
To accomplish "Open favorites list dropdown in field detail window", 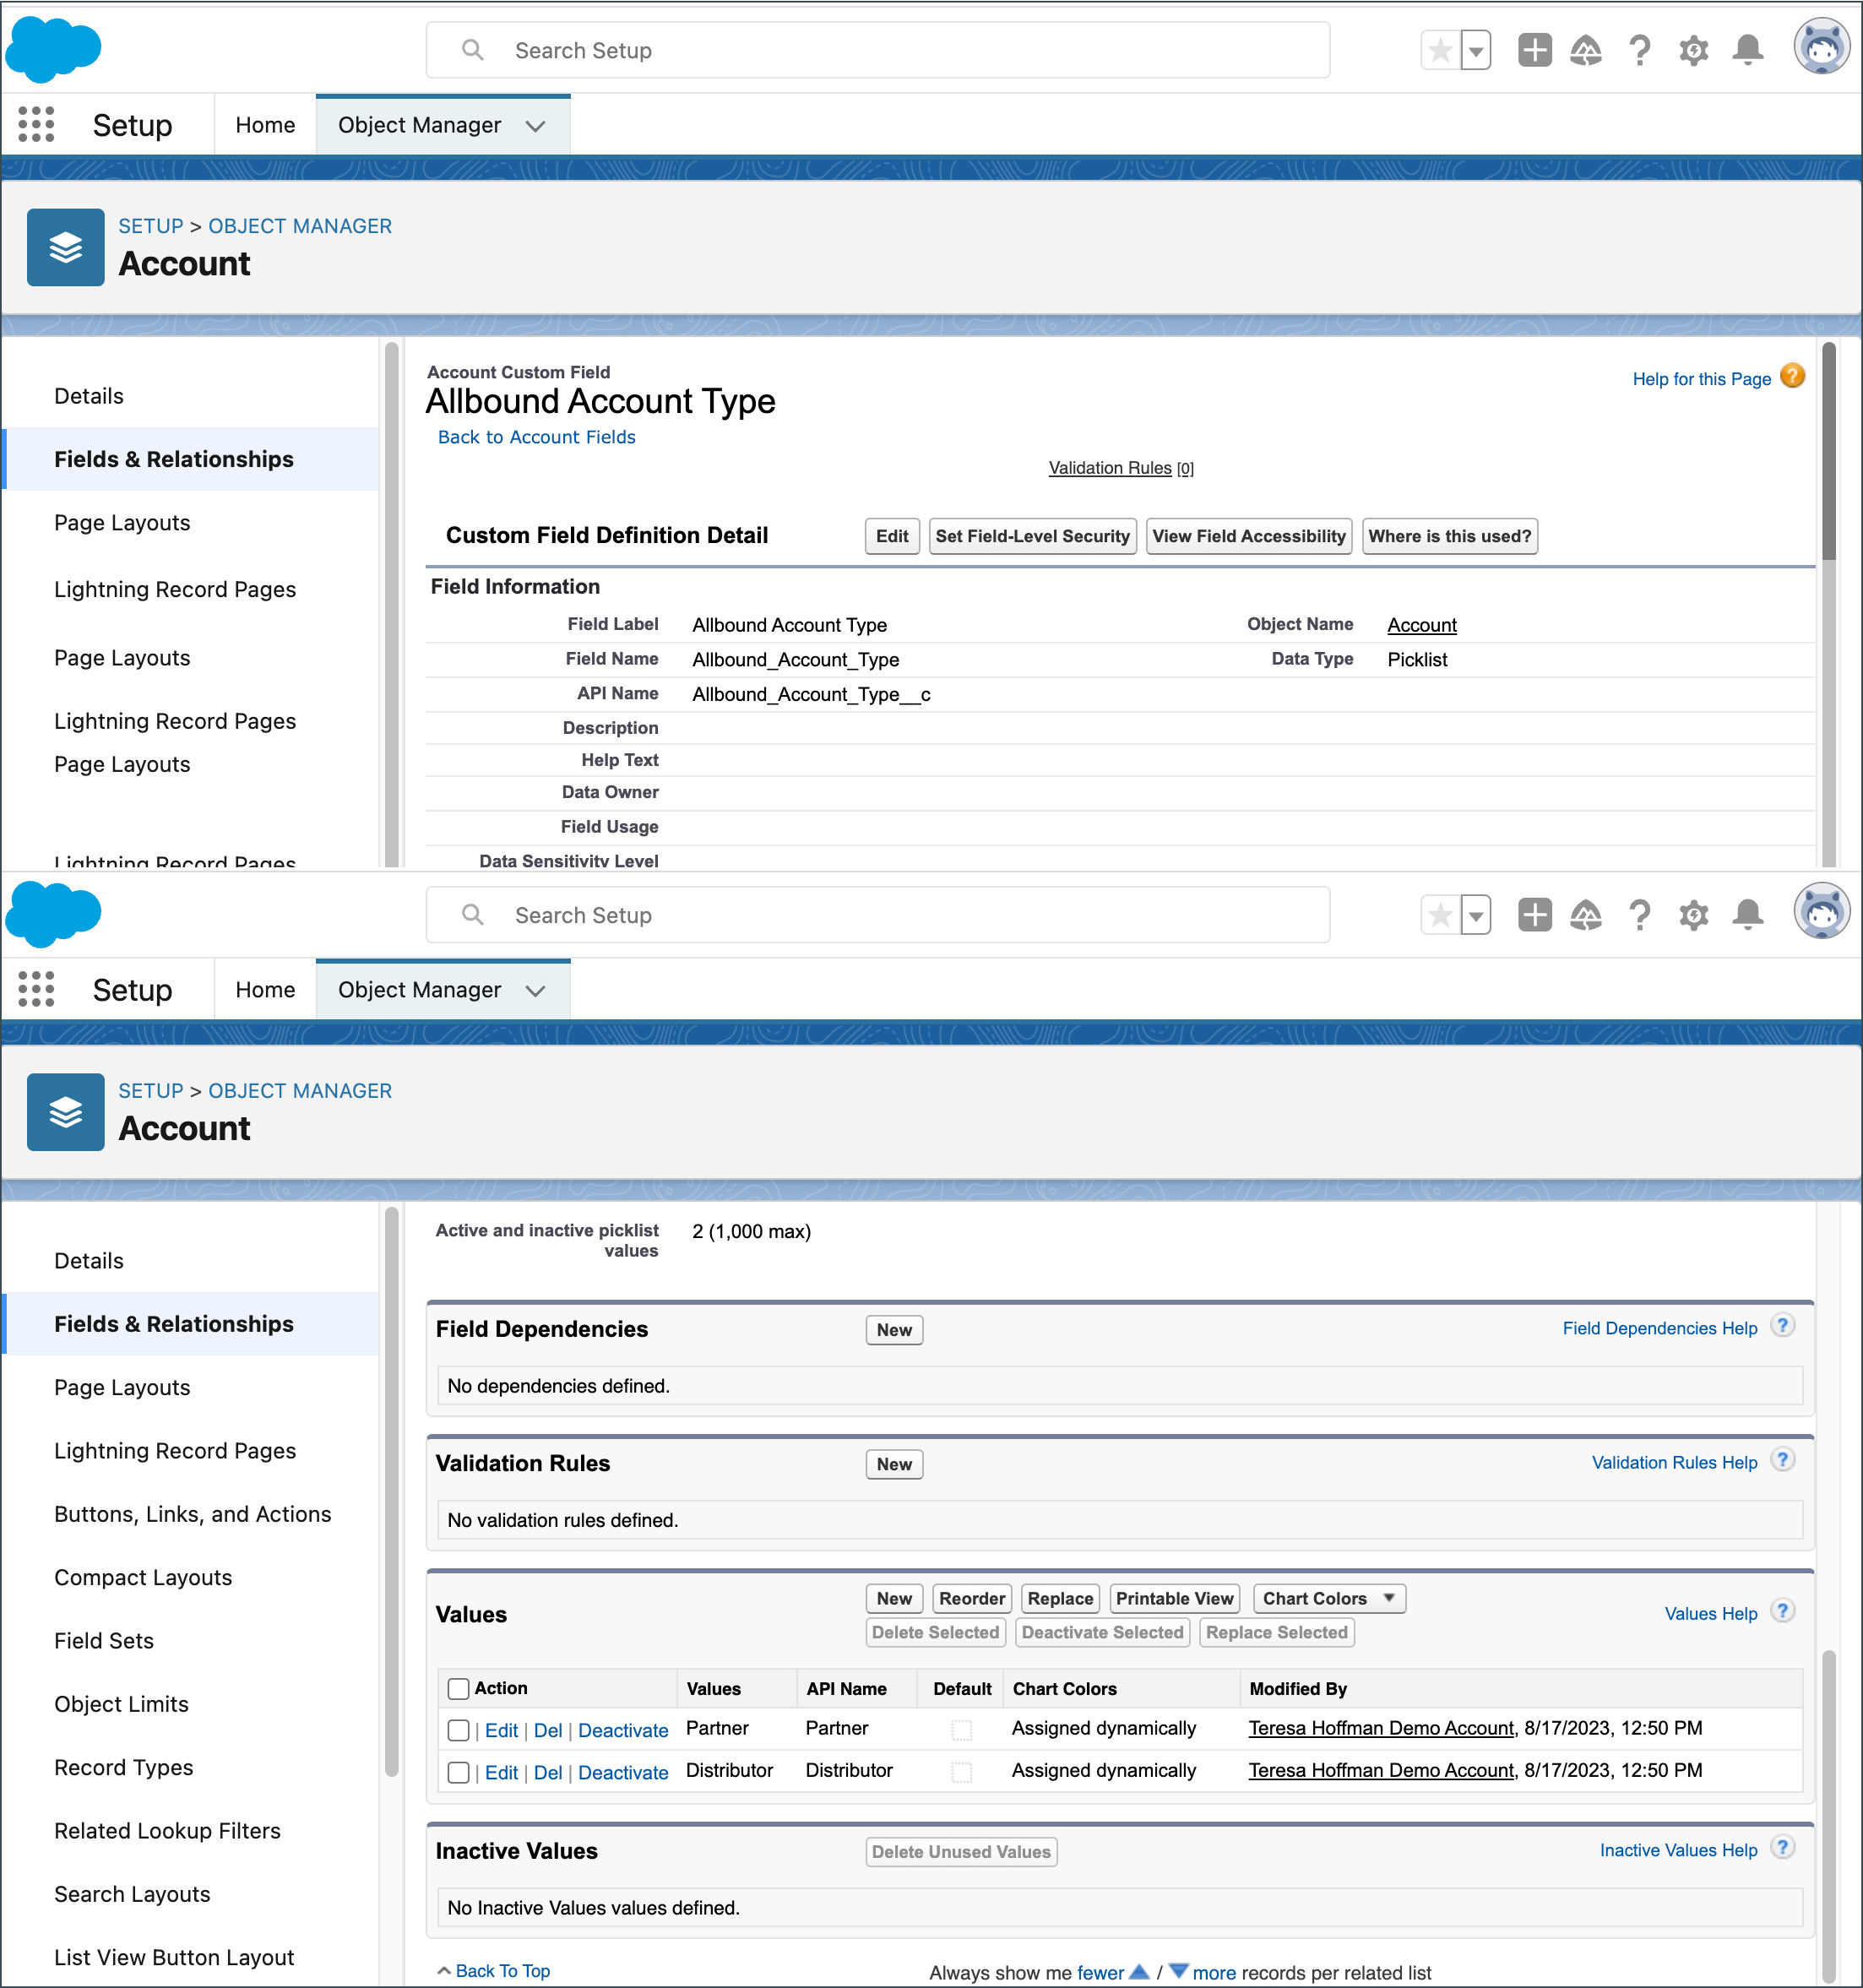I will 1475,50.
